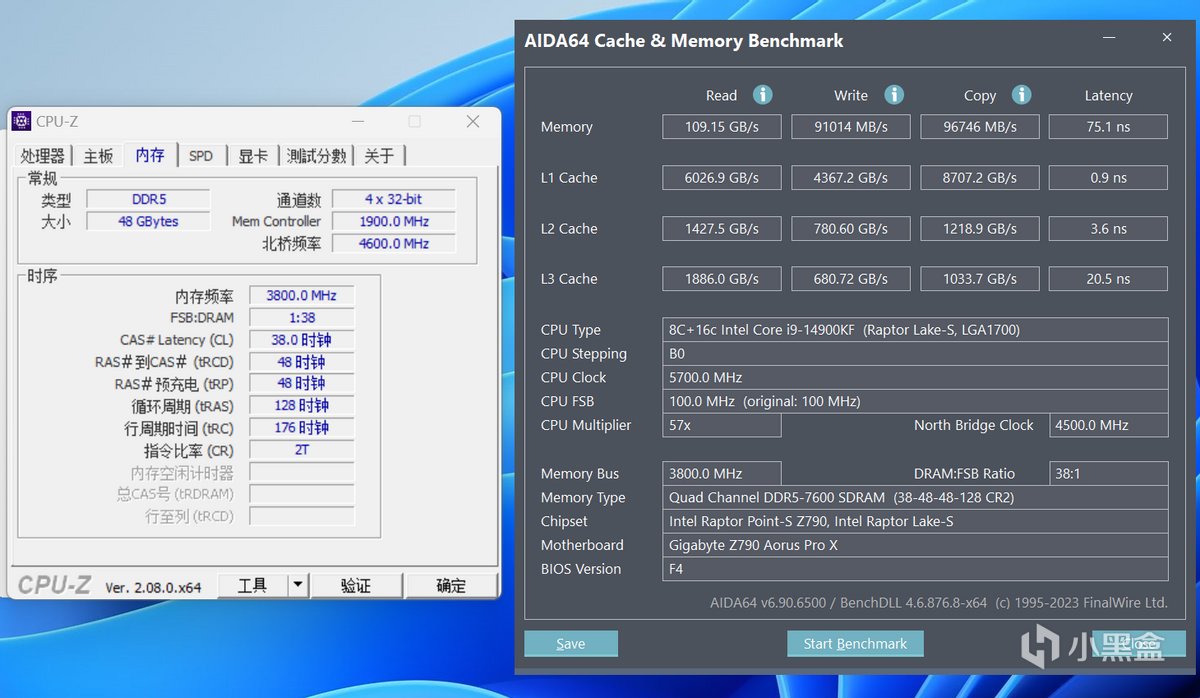Close the AIDA64 benchmark window
1200x698 pixels.
[x=1167, y=38]
